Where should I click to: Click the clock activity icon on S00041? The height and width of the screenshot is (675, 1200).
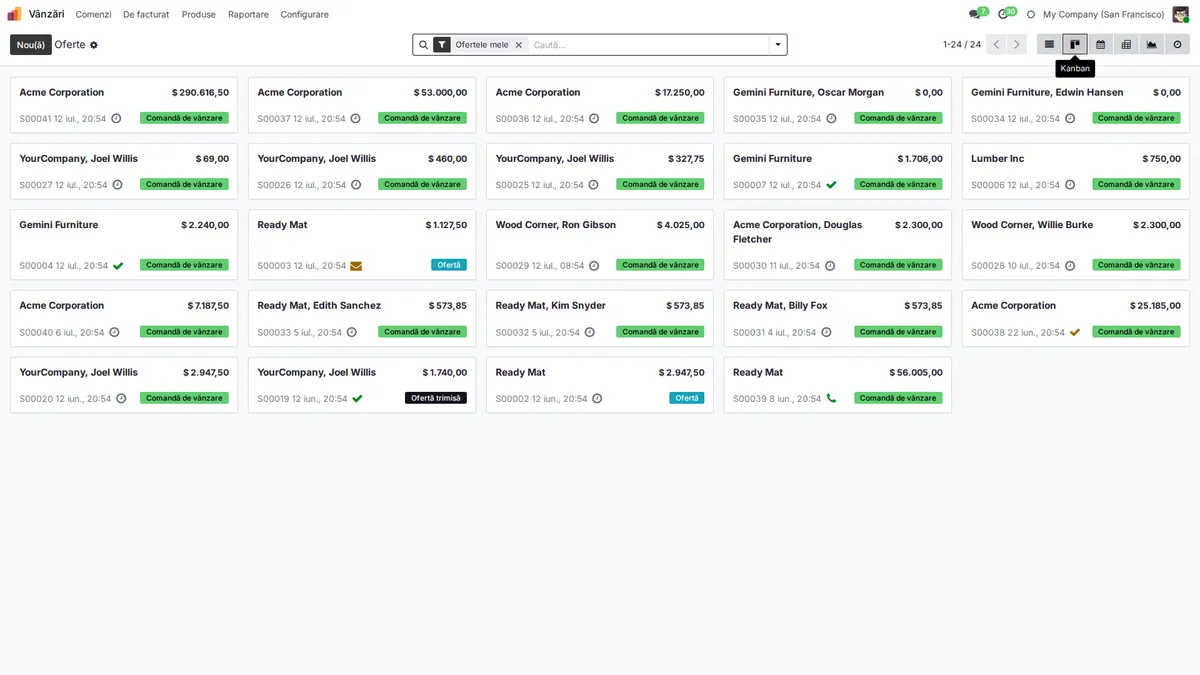pyautogui.click(x=116, y=118)
